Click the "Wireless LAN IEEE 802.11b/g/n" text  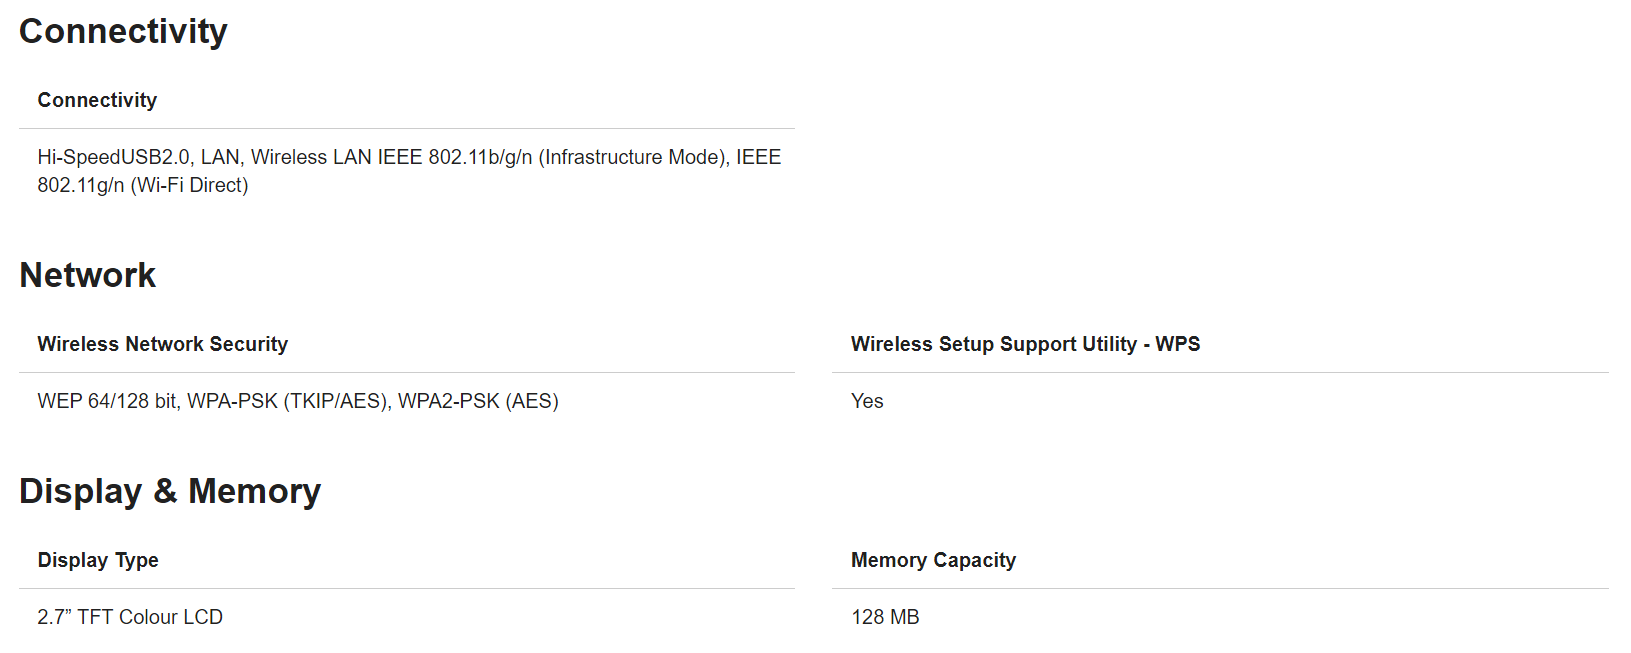pos(391,157)
